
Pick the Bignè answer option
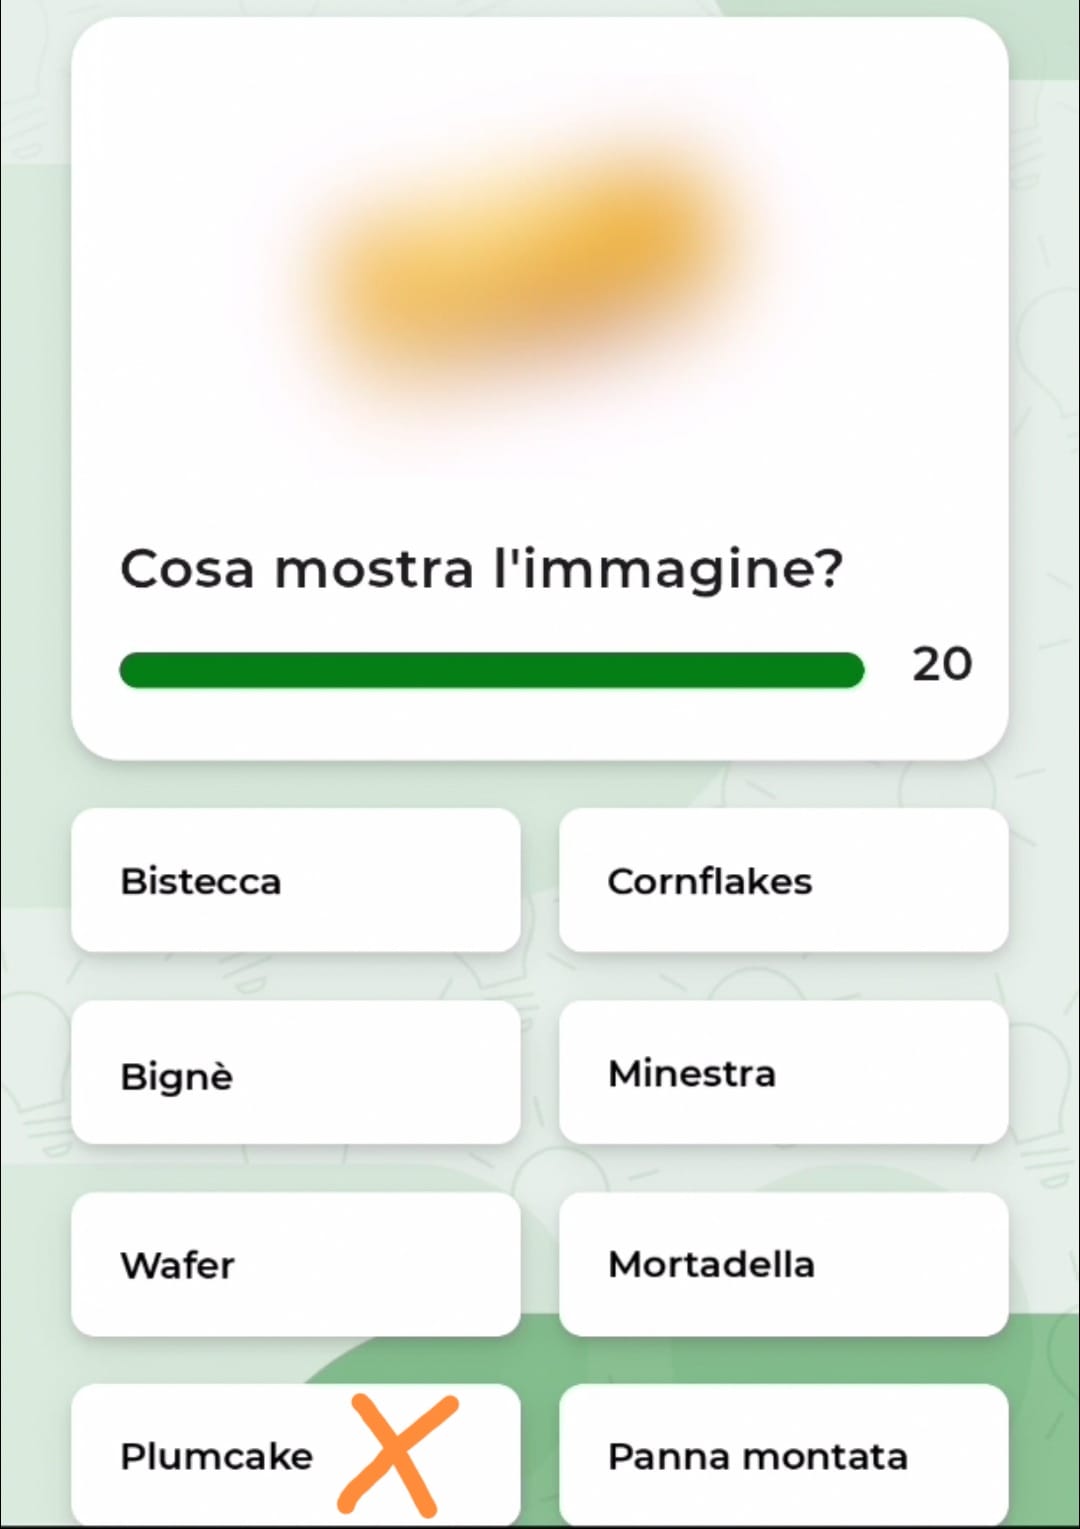click(x=295, y=1073)
